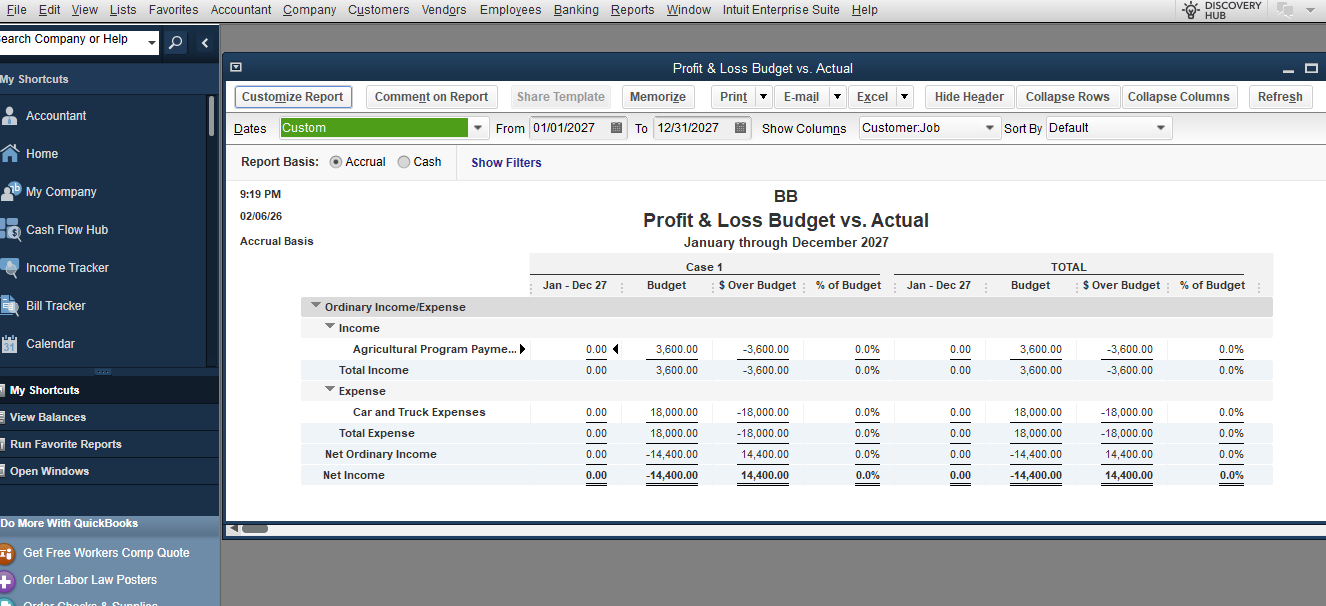This screenshot has height=606, width=1326.
Task: Select the Cash report basis
Action: [405, 162]
